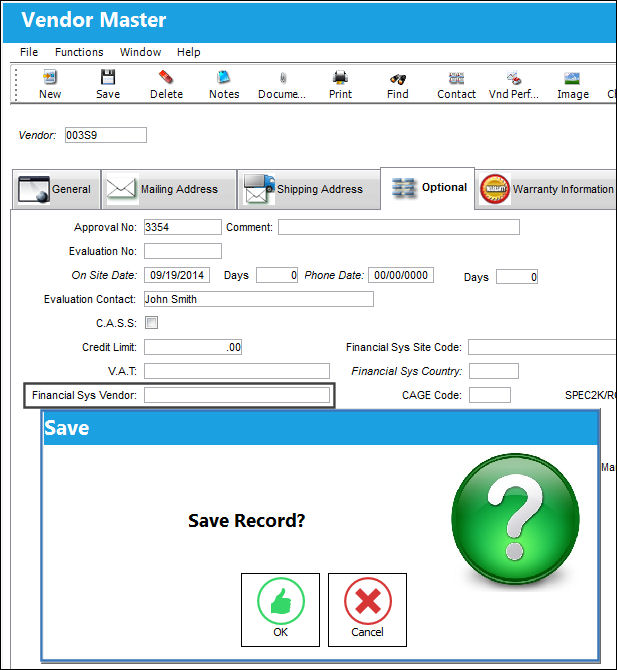The image size is (617, 670).
Task: Click the Financial Sys Site Code field
Action: [542, 347]
